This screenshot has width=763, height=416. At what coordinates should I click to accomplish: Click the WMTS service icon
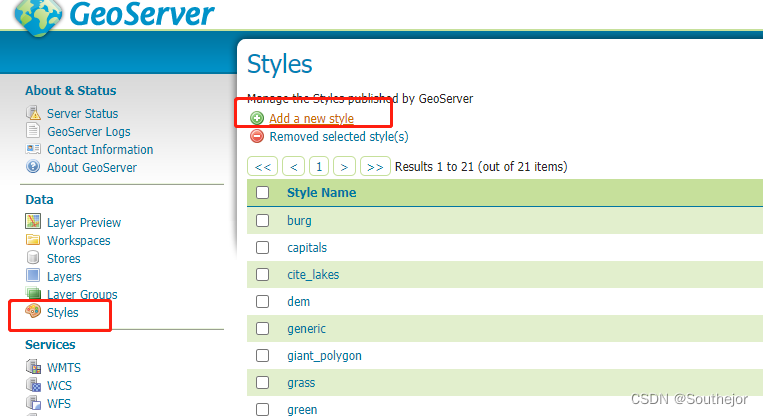[33, 366]
